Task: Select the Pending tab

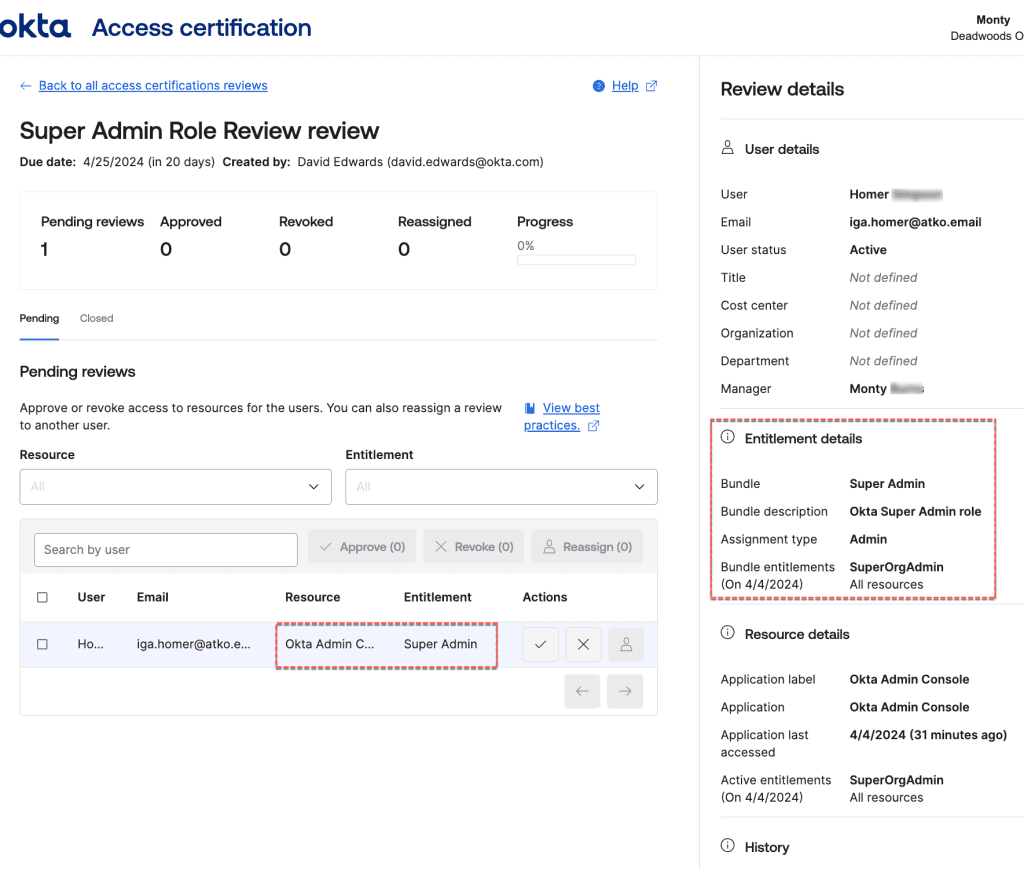Action: [39, 318]
